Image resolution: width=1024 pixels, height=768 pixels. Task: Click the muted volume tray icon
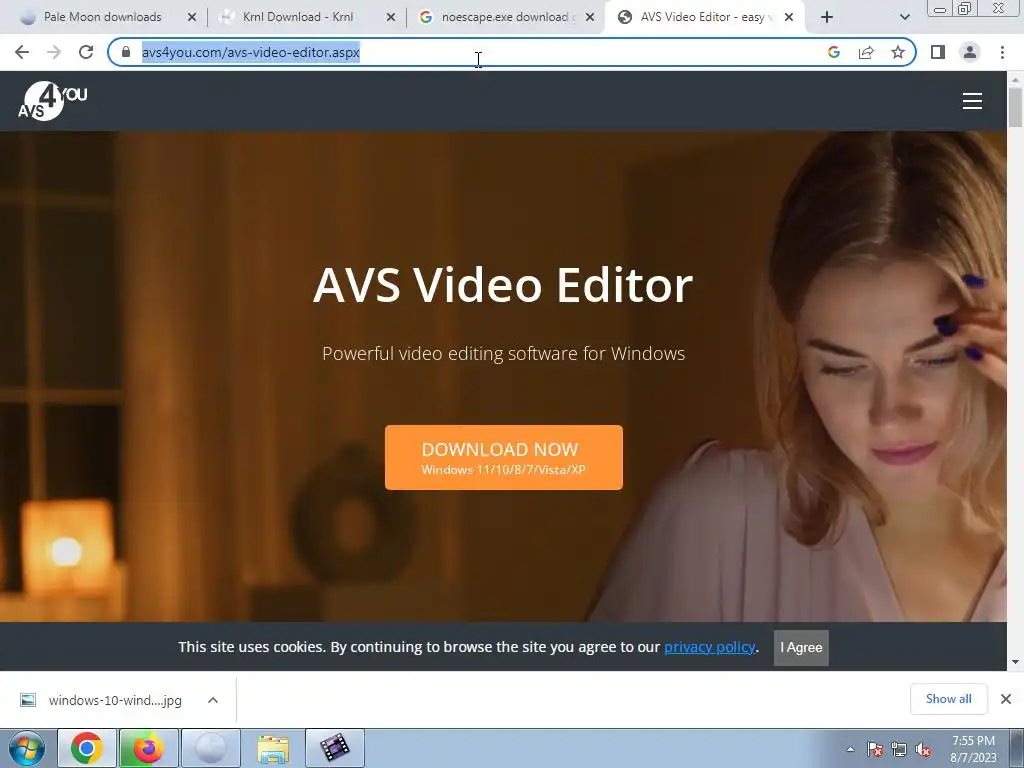[923, 749]
